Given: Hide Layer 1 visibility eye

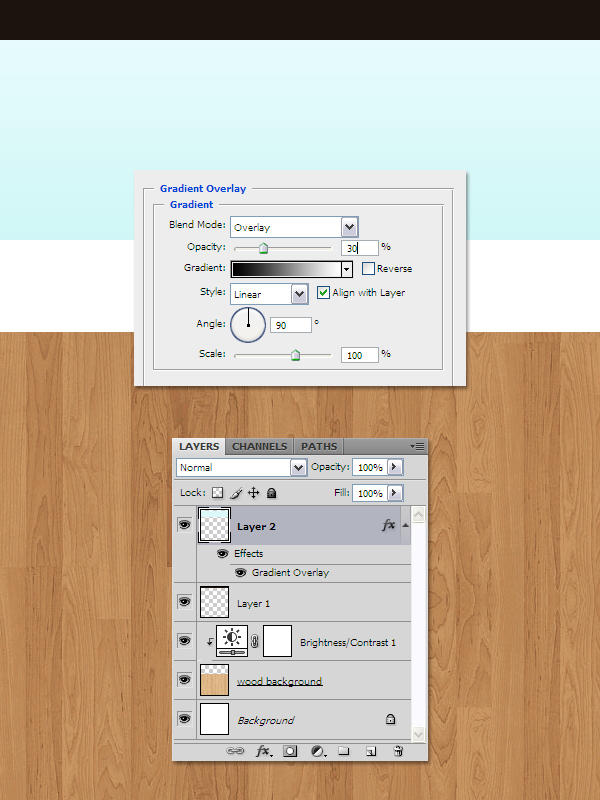Looking at the screenshot, I should tap(185, 602).
